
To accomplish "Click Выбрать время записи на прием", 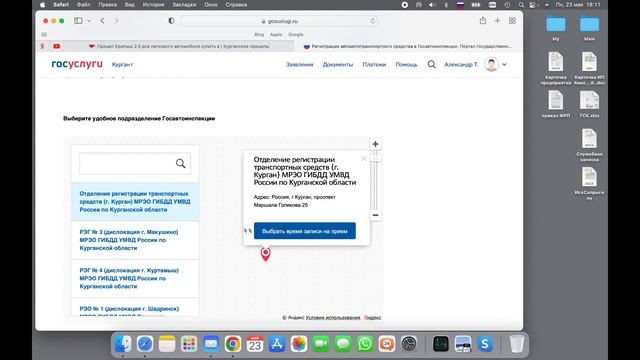I will 305,231.
